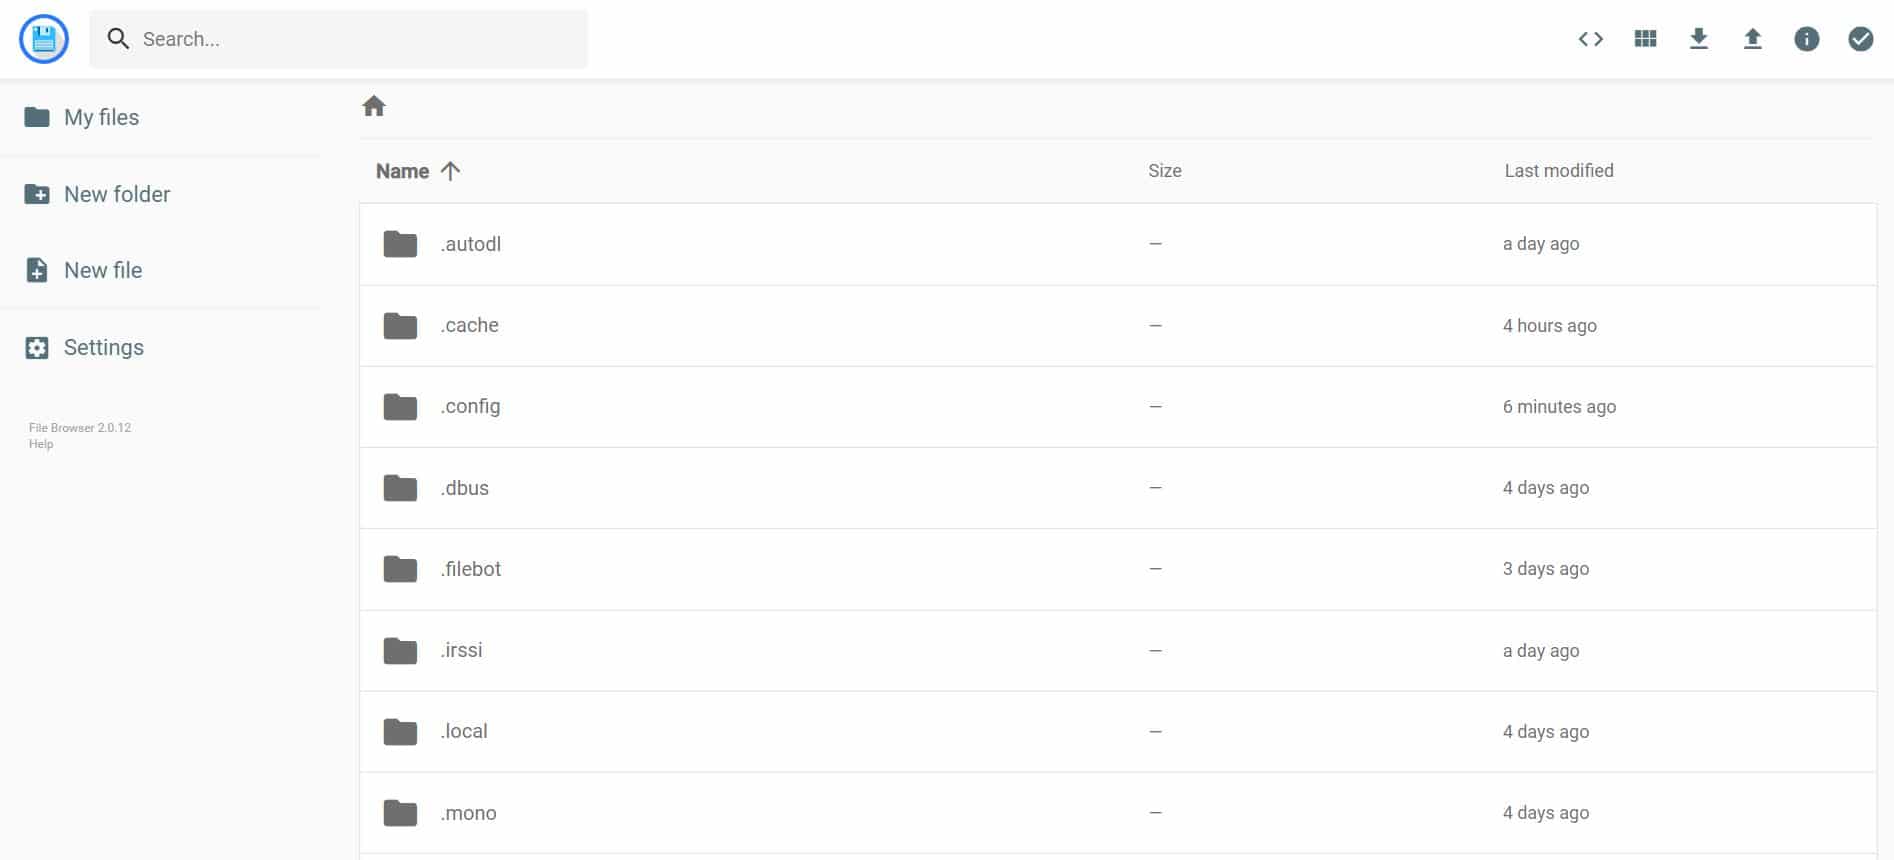
Task: Open the .autodl folder
Action: pos(470,244)
